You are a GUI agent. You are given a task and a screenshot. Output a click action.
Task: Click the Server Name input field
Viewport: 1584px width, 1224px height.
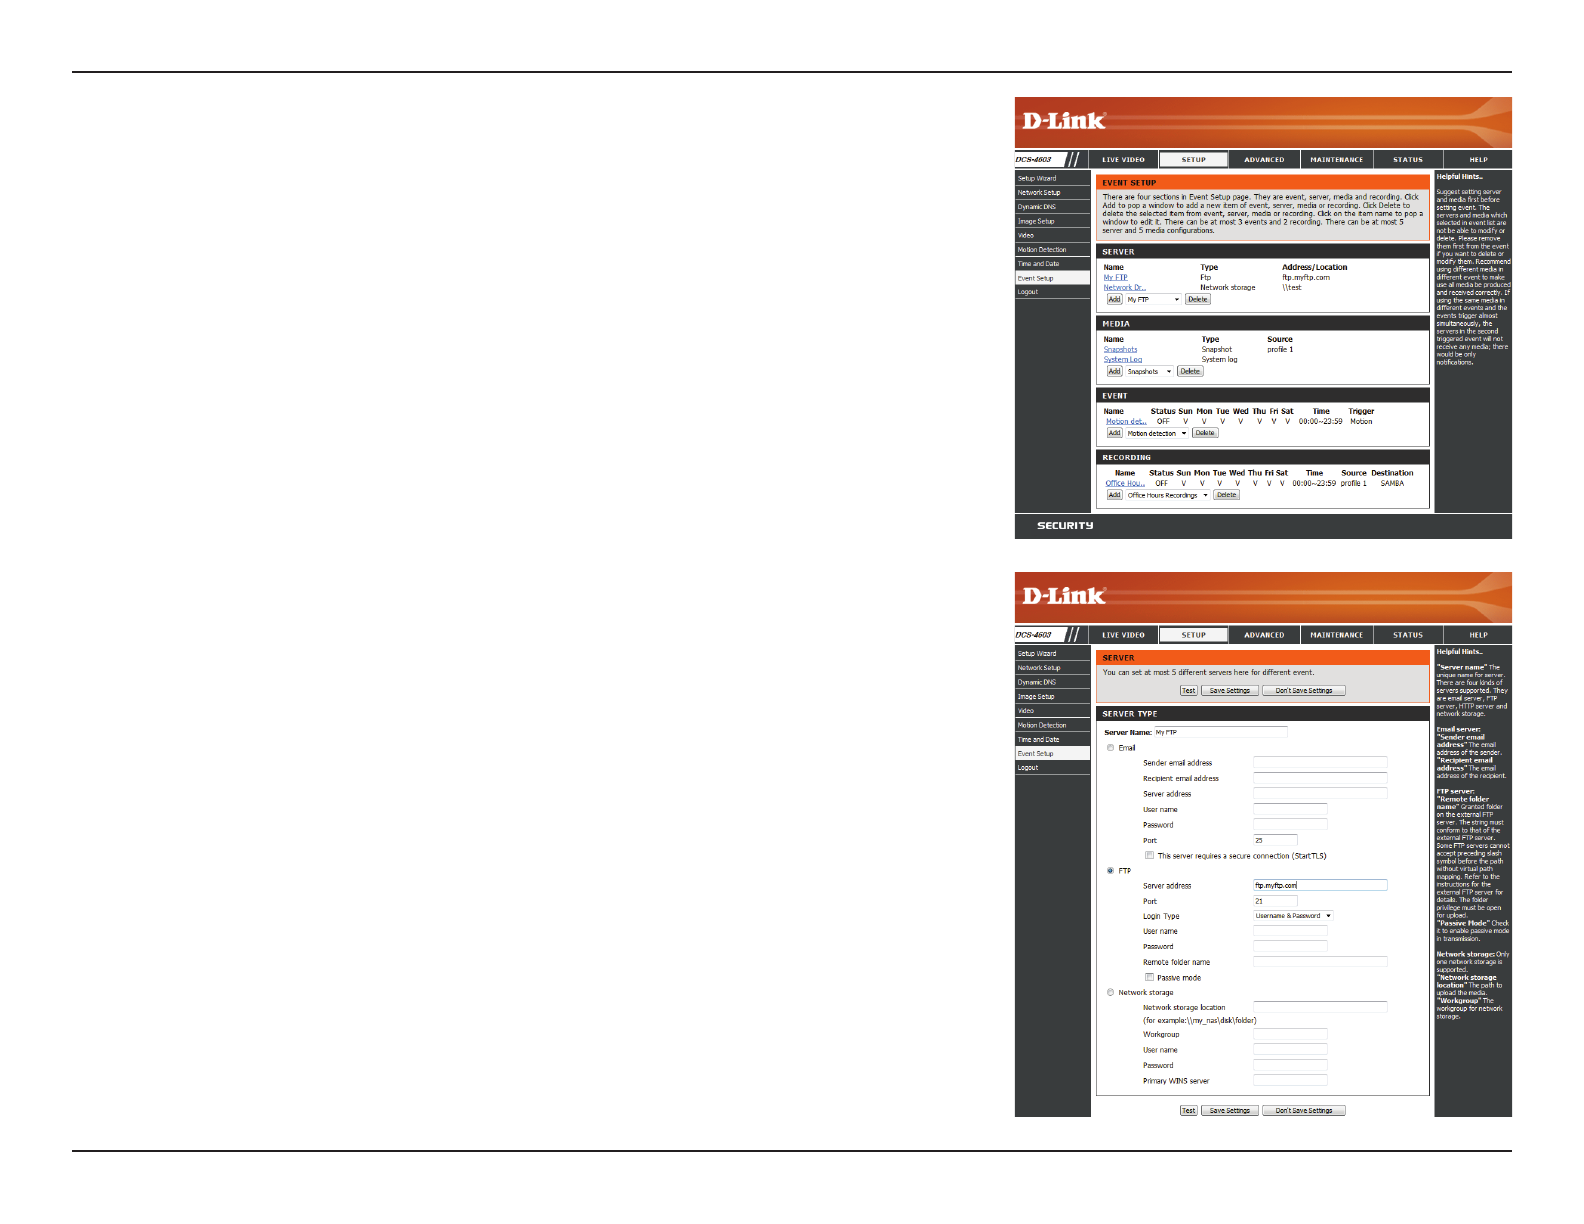point(1220,733)
